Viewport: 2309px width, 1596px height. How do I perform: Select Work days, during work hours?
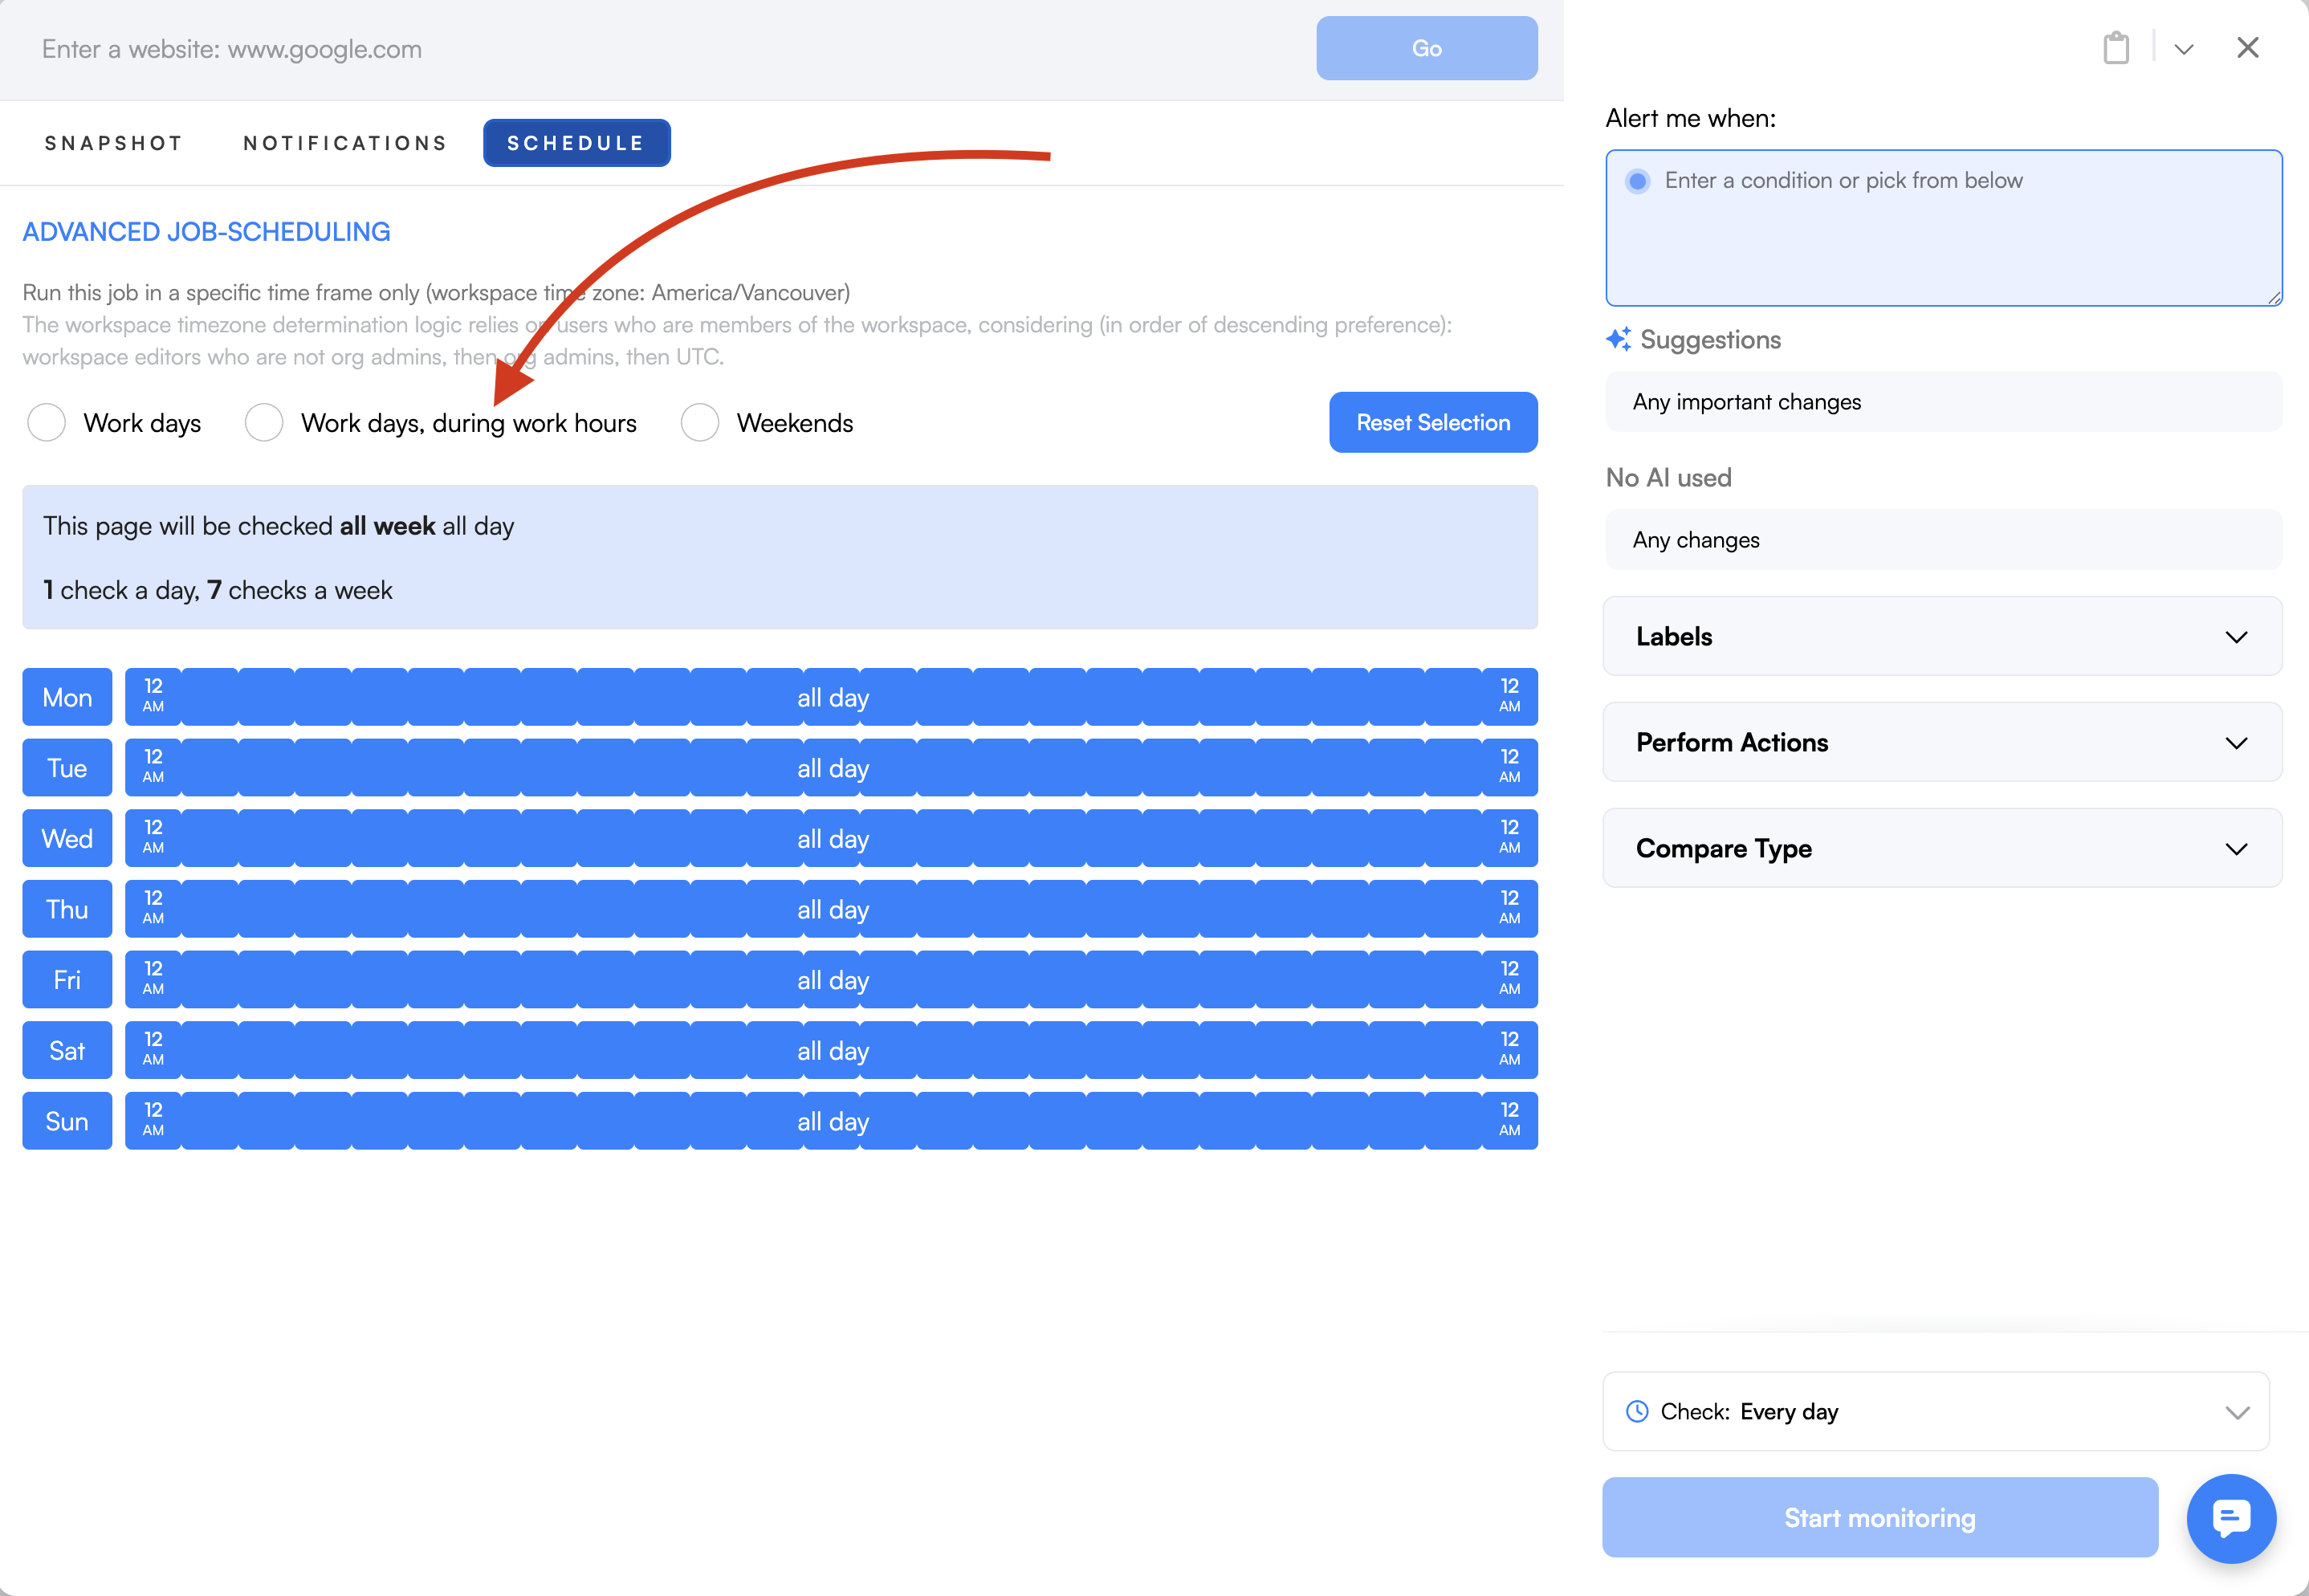[264, 423]
